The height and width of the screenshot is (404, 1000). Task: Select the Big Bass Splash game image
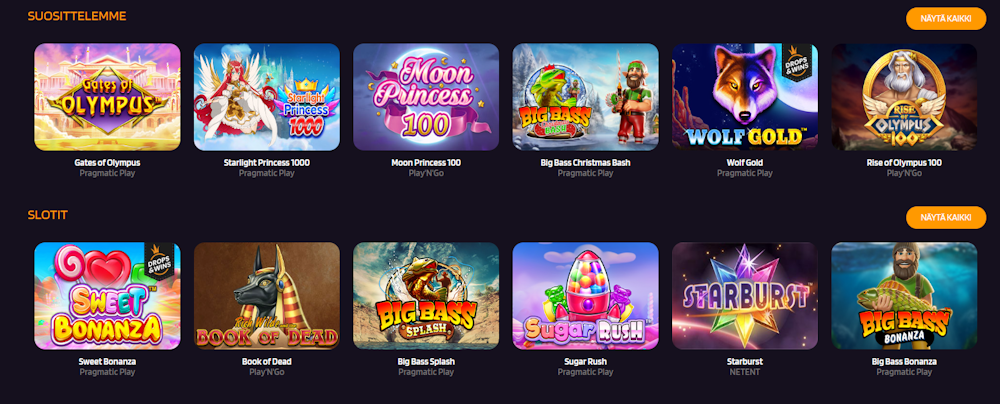coord(426,296)
